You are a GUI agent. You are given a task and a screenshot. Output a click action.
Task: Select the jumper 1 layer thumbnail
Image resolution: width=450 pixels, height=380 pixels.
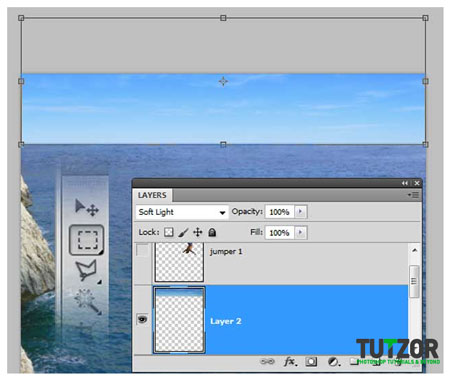pyautogui.click(x=179, y=262)
